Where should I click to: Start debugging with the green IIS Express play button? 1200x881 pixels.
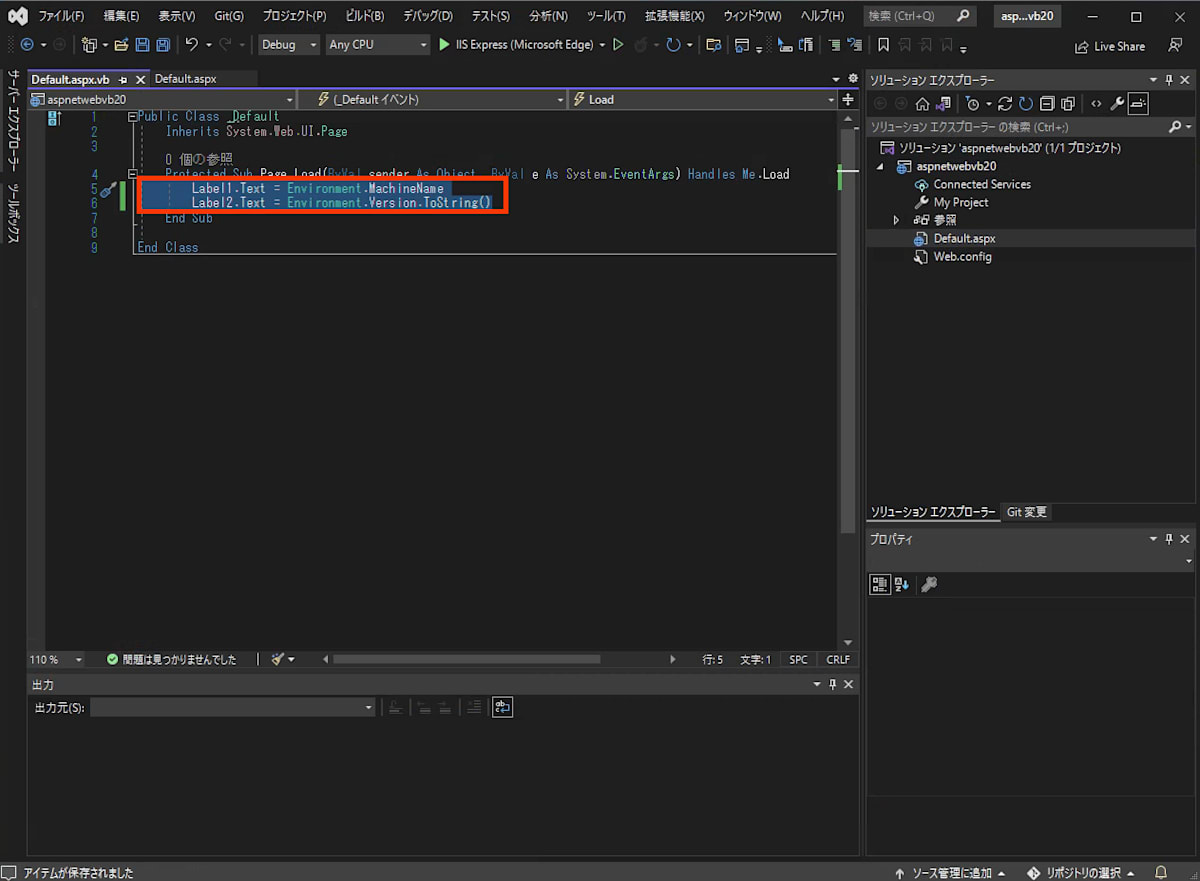coord(445,45)
